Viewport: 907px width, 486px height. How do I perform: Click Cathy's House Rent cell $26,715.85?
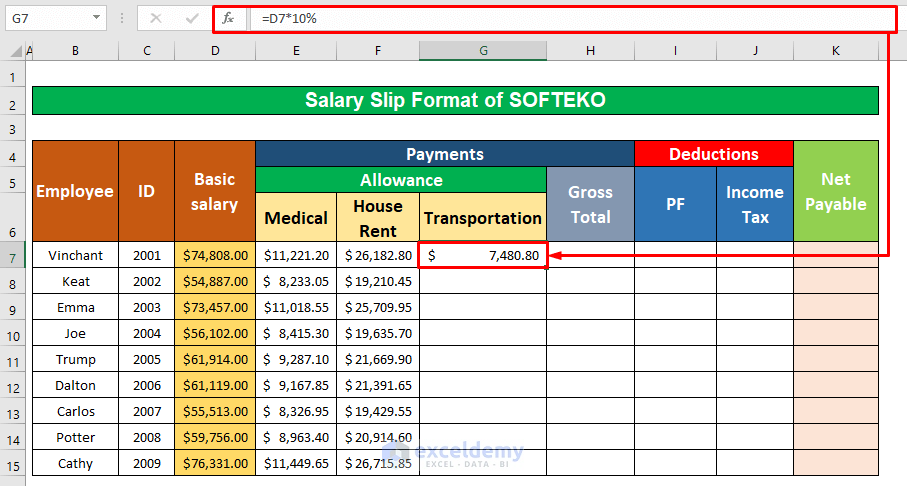(x=377, y=463)
